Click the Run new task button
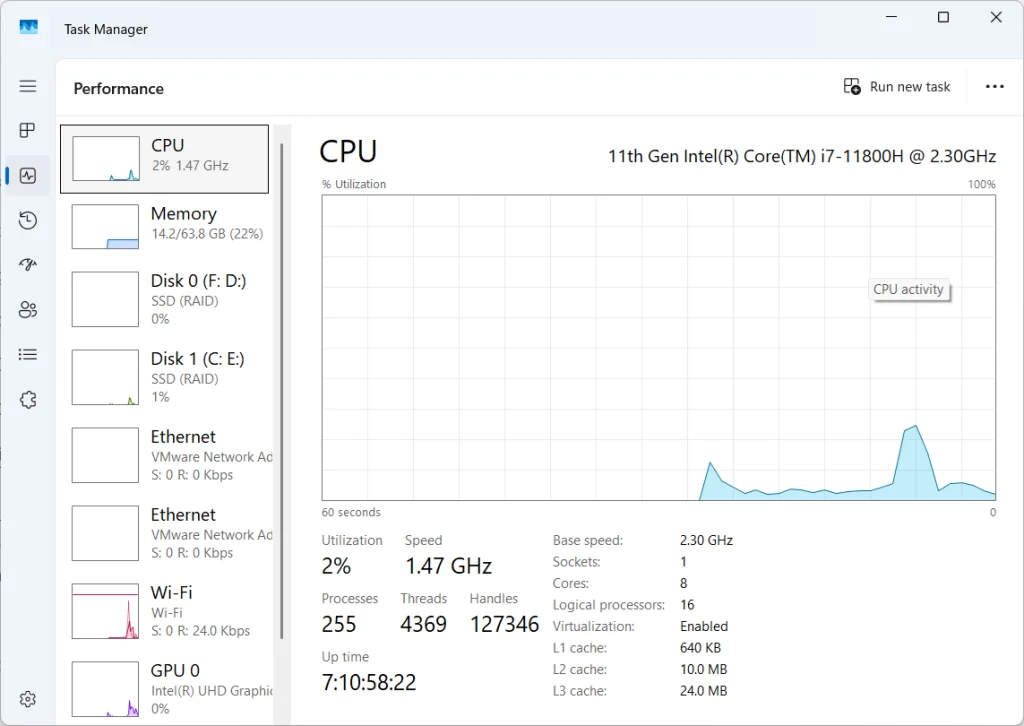 pos(897,87)
